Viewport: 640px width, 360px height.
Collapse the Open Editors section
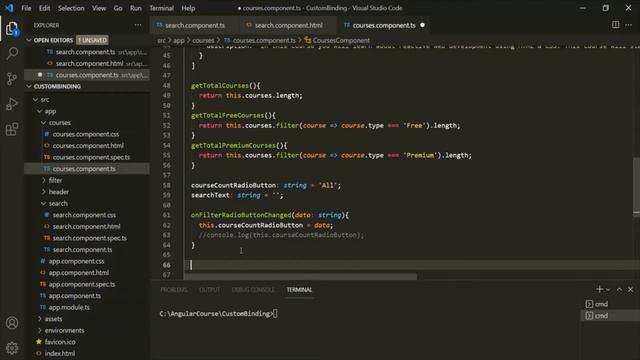point(29,40)
